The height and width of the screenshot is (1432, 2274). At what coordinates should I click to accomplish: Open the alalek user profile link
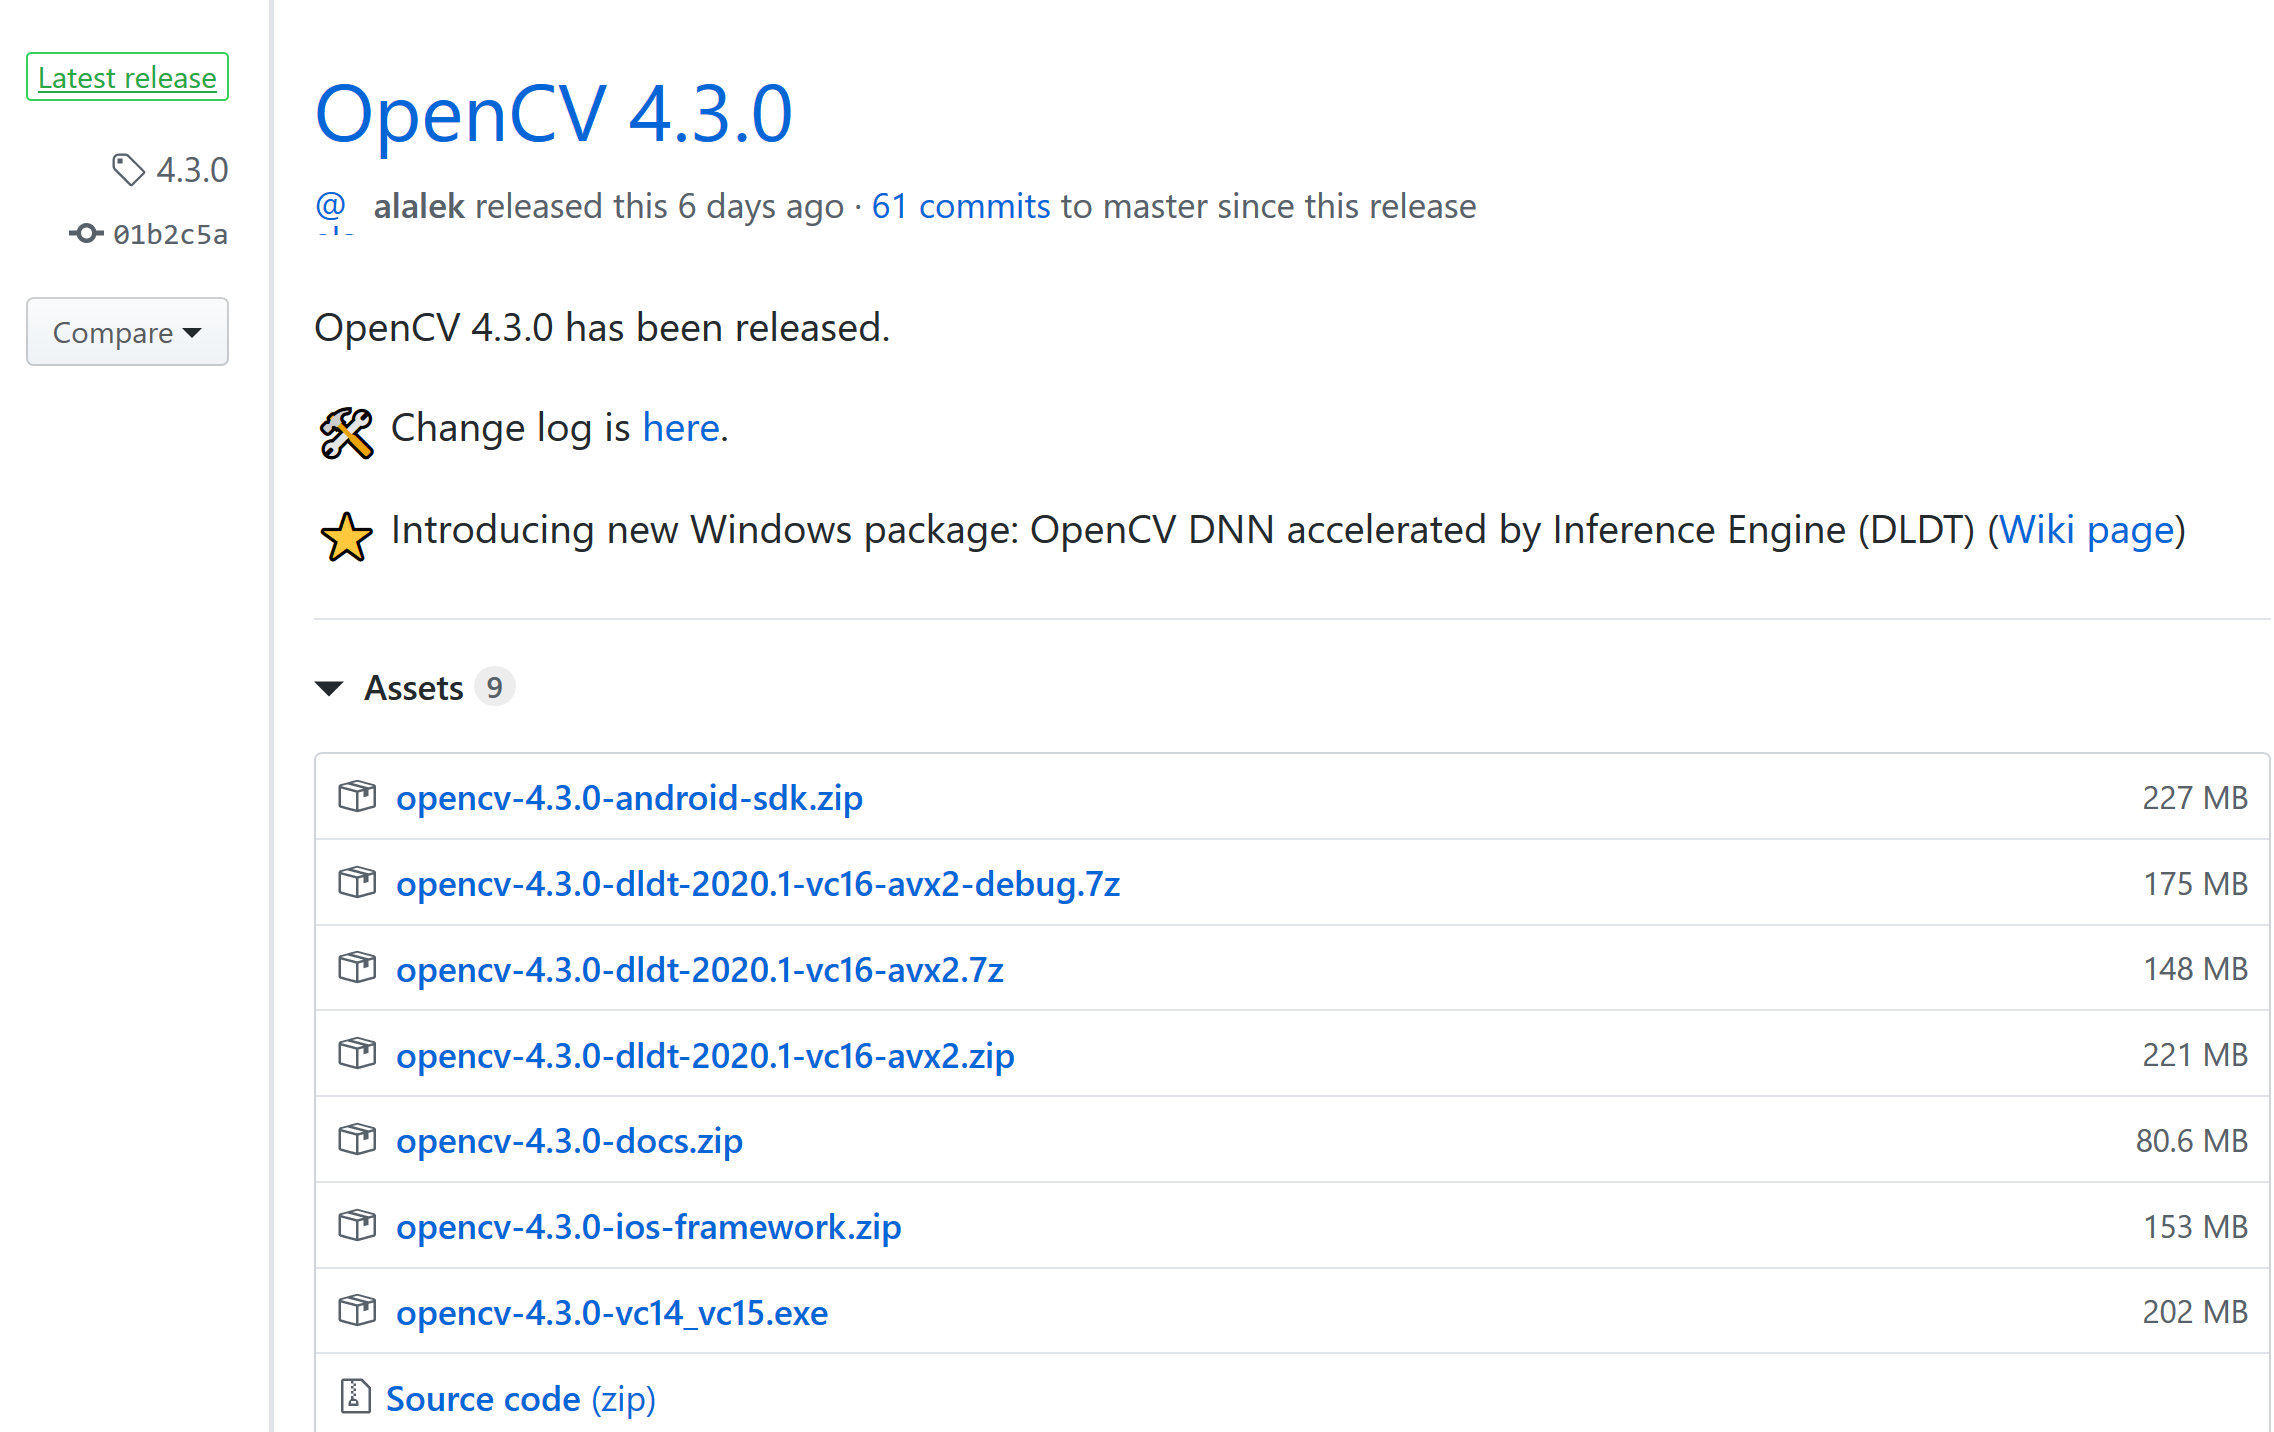(419, 206)
